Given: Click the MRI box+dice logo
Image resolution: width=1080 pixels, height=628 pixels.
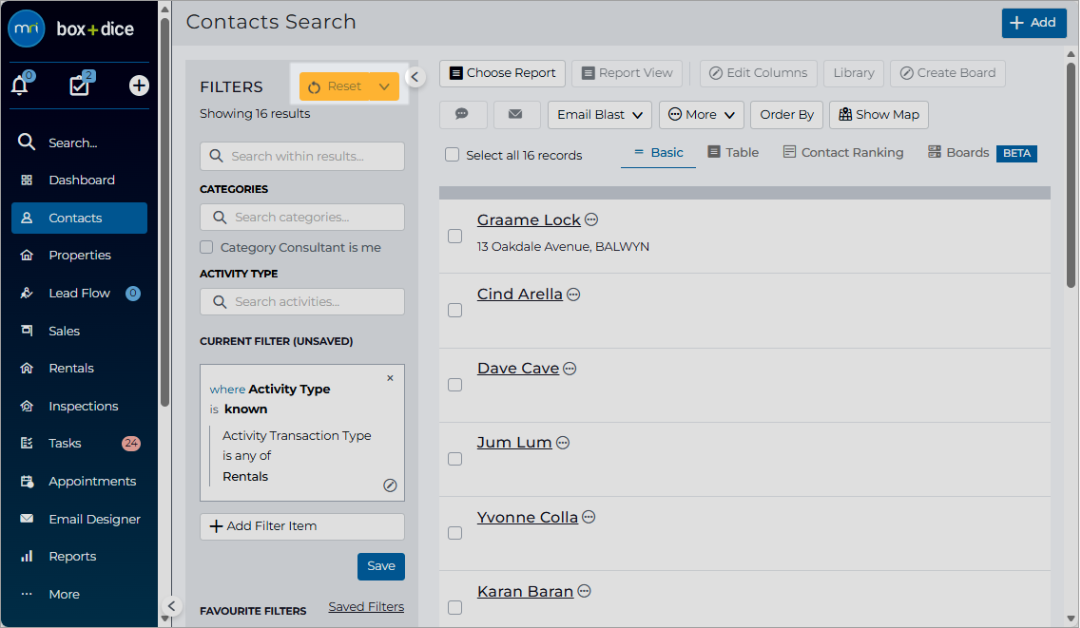Looking at the screenshot, I should [x=71, y=29].
